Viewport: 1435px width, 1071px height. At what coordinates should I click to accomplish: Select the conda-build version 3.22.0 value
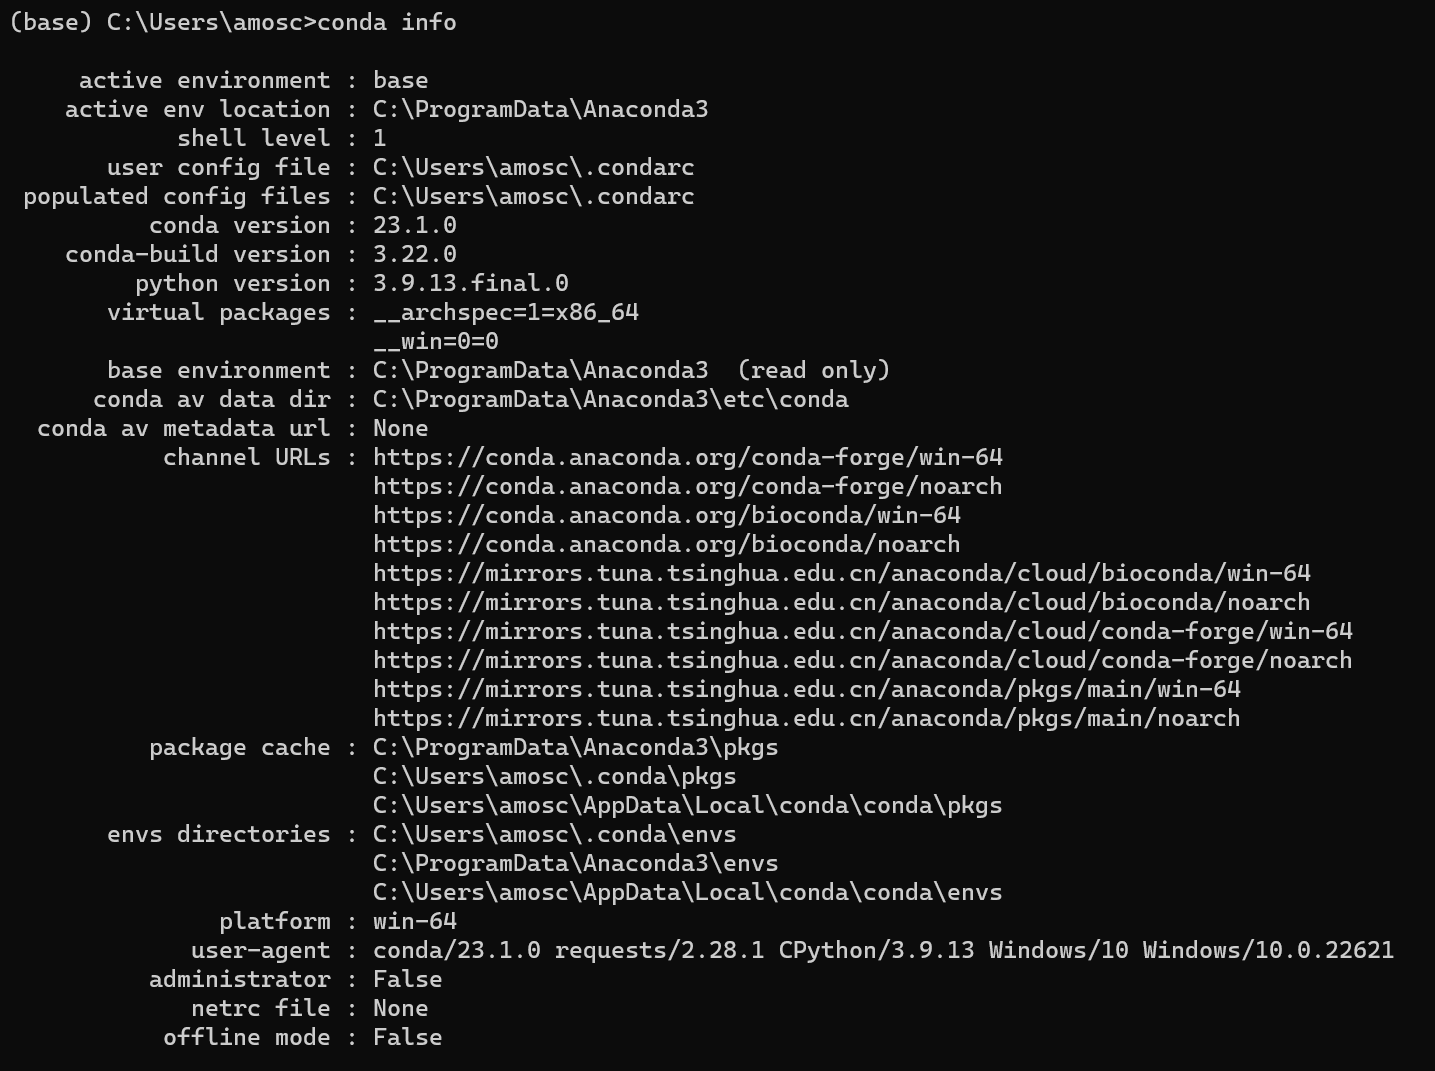(414, 254)
